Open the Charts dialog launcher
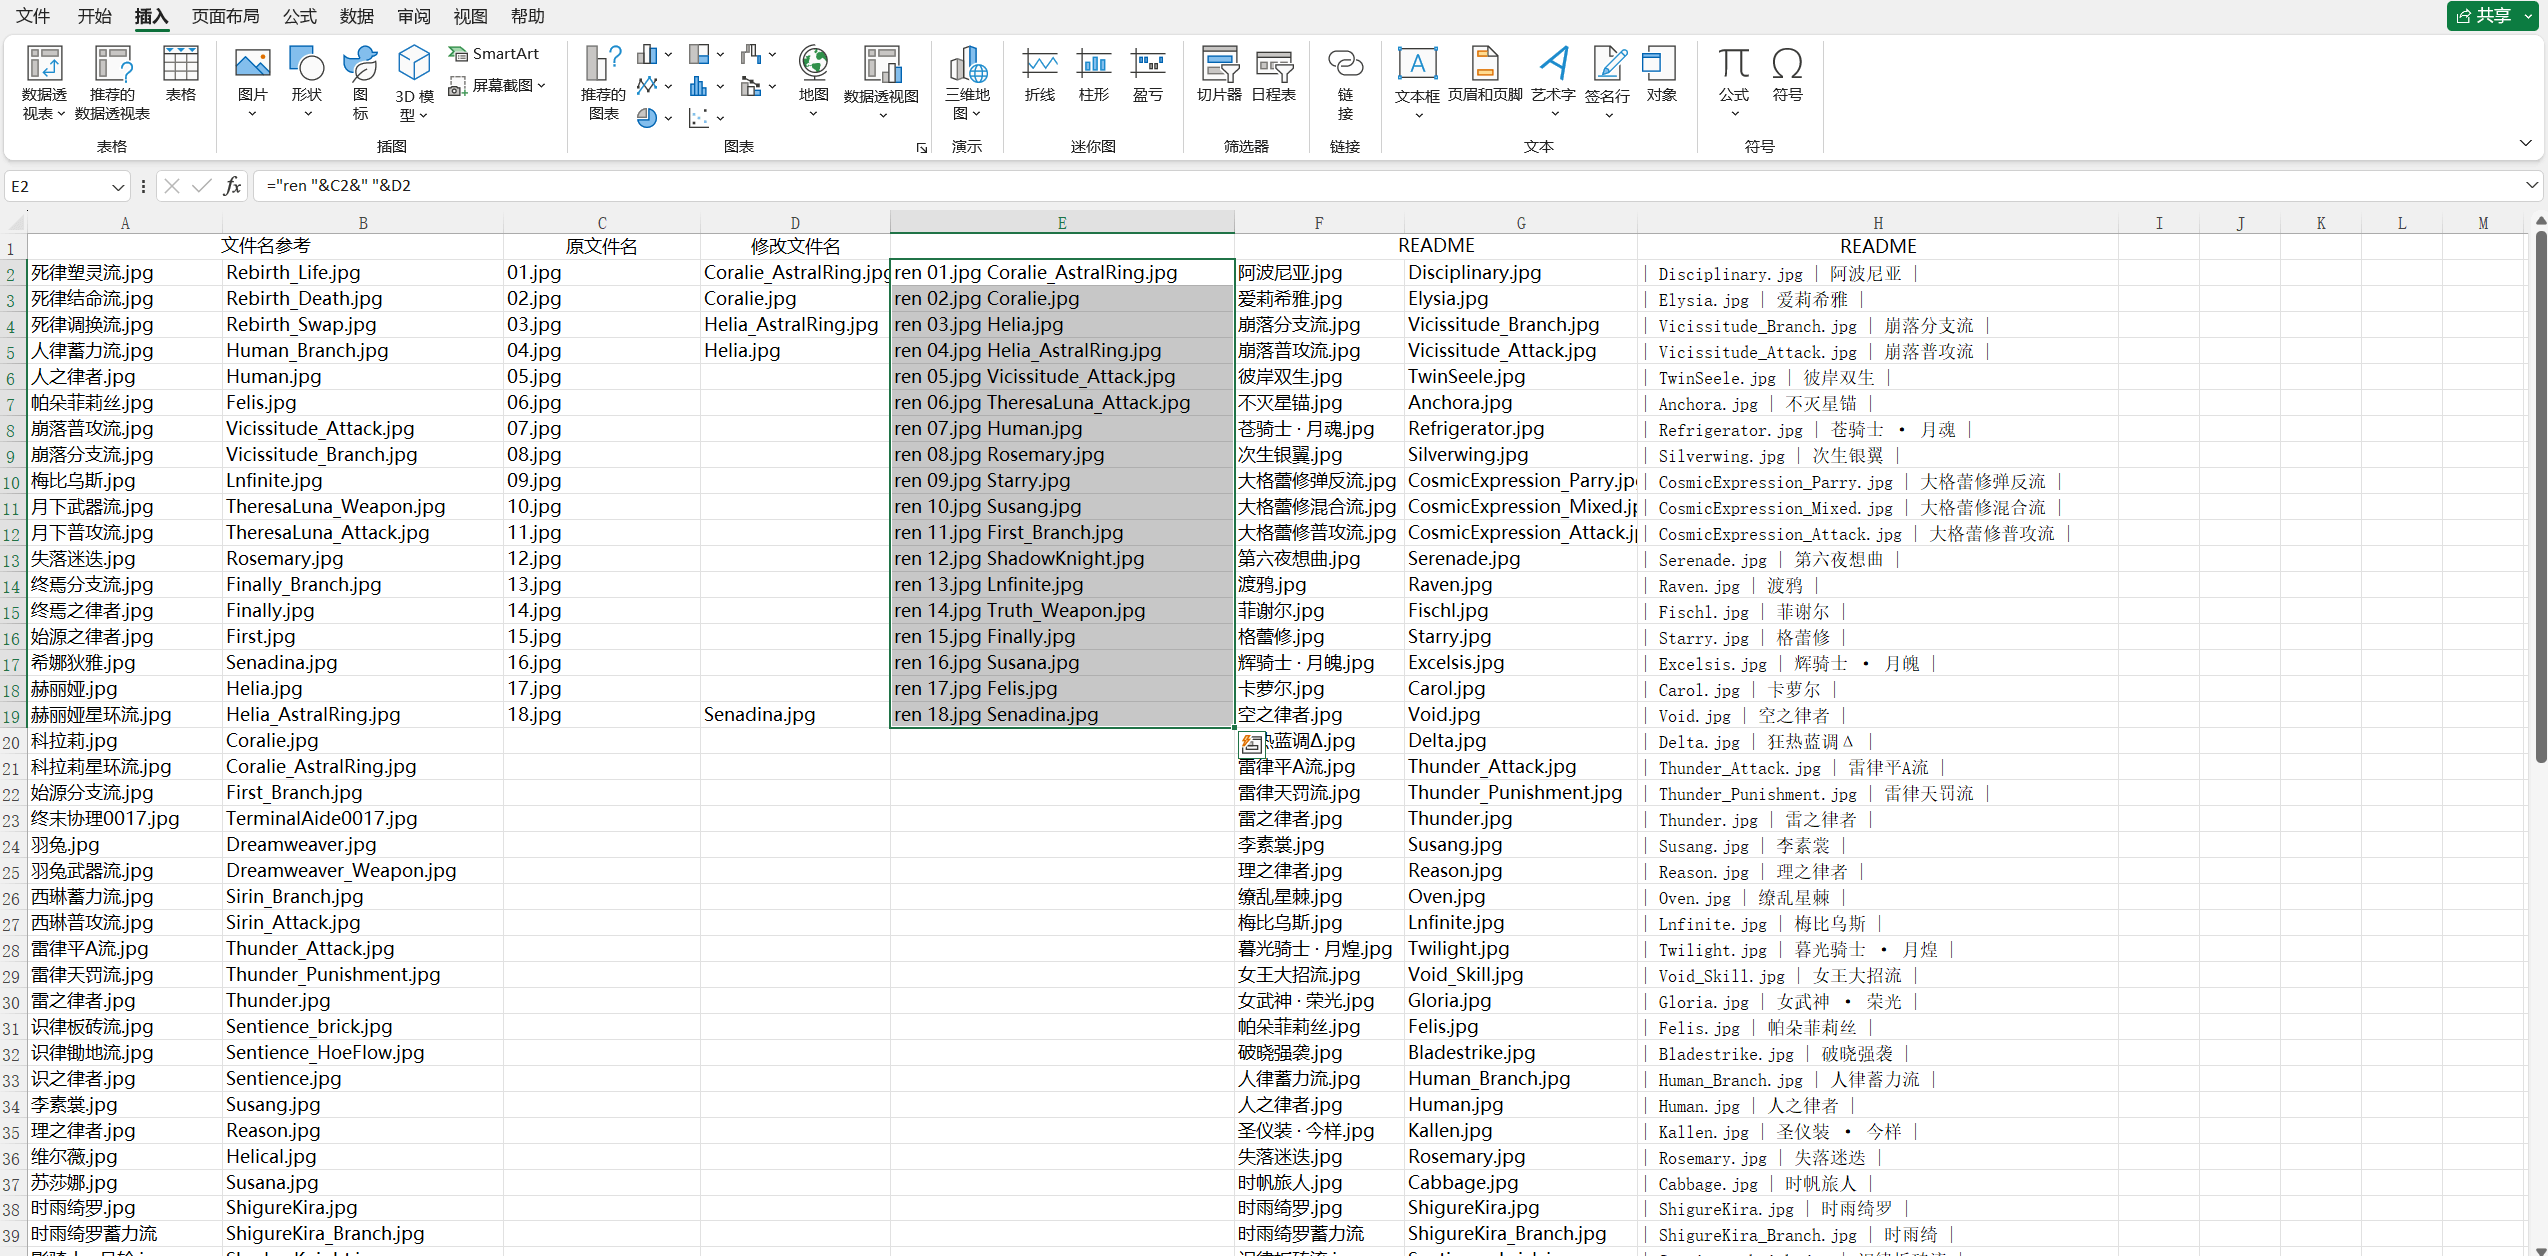 921,148
